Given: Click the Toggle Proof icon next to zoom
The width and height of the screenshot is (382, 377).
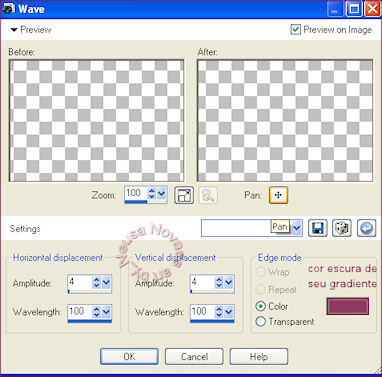Looking at the screenshot, I should click(x=208, y=195).
